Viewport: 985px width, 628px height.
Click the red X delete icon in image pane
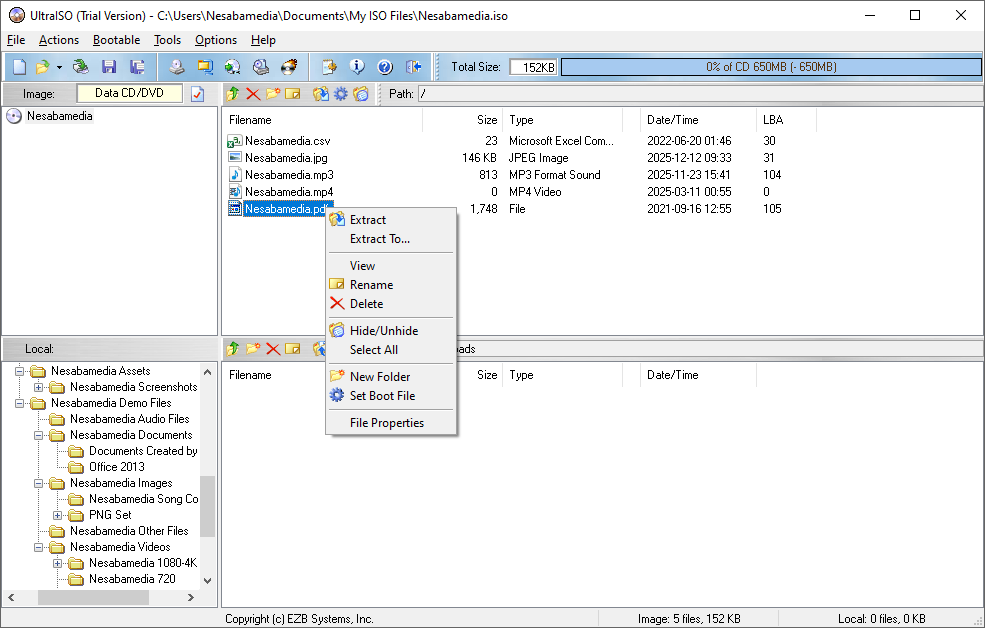253,94
